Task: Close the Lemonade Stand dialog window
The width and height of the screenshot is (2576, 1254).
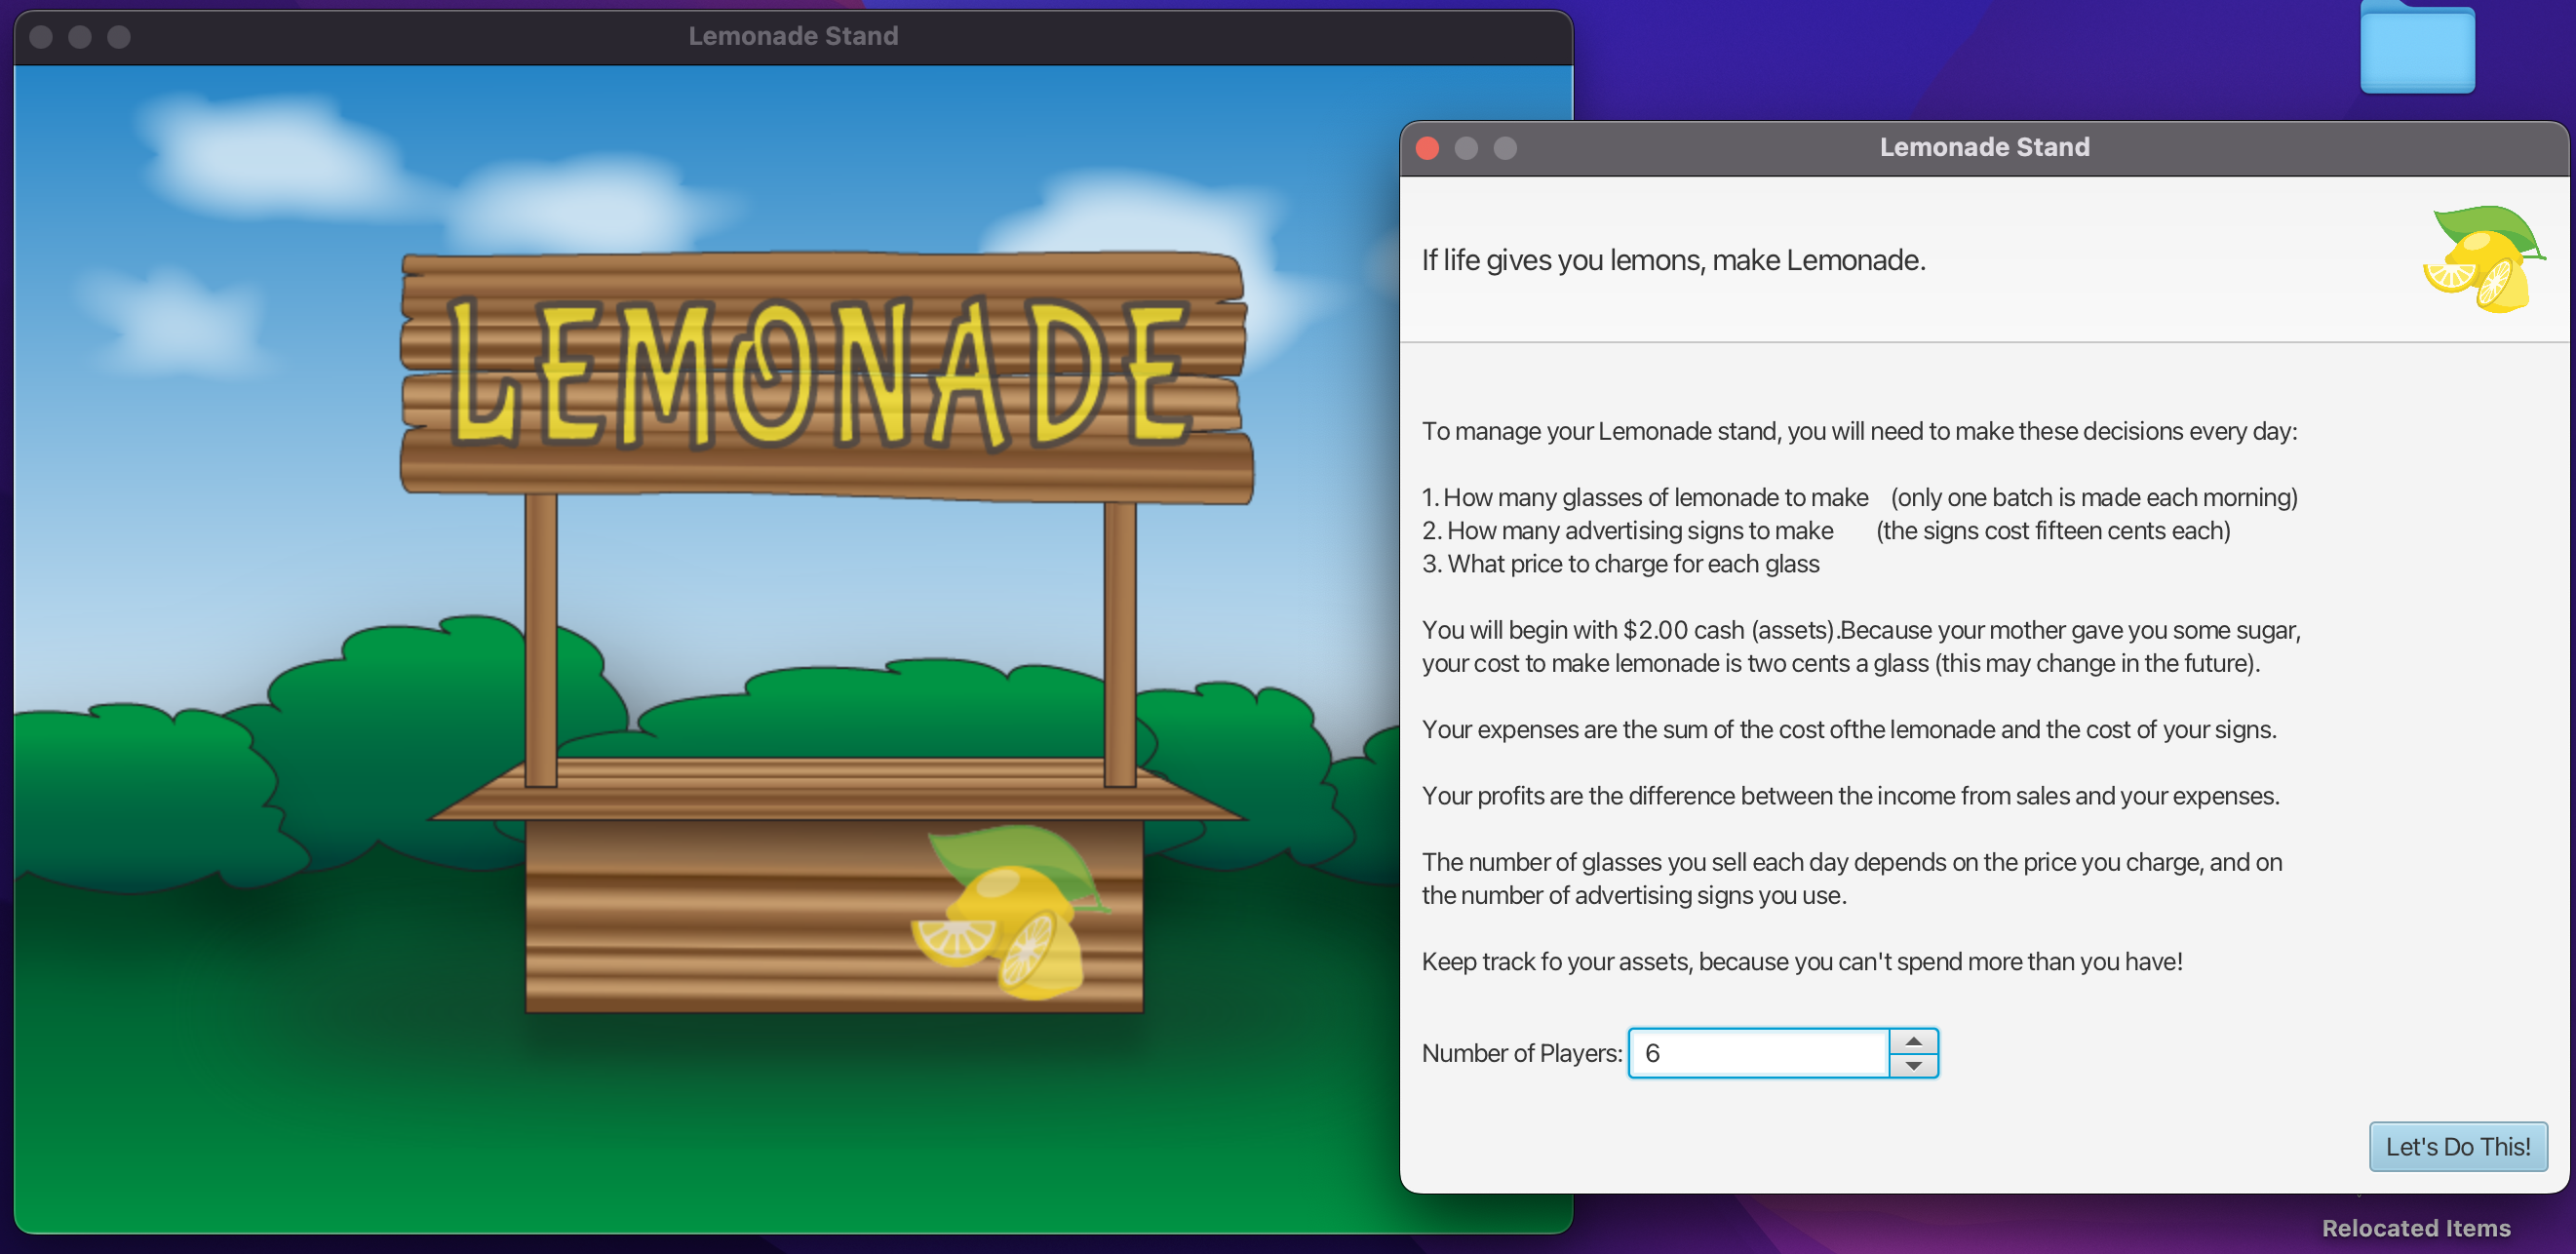Action: pos(1427,148)
